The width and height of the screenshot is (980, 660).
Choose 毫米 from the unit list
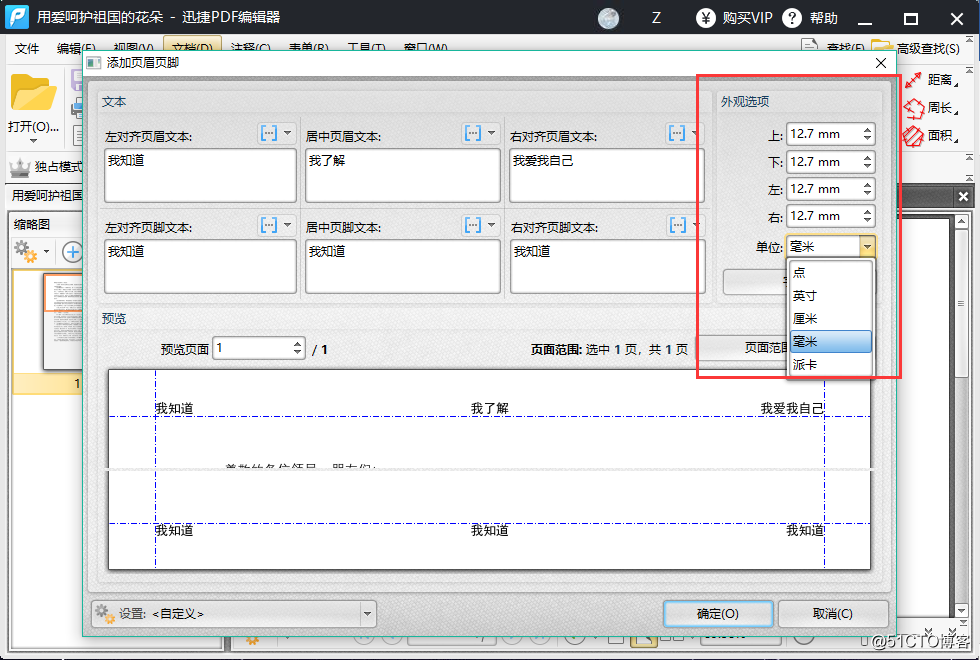(x=831, y=342)
